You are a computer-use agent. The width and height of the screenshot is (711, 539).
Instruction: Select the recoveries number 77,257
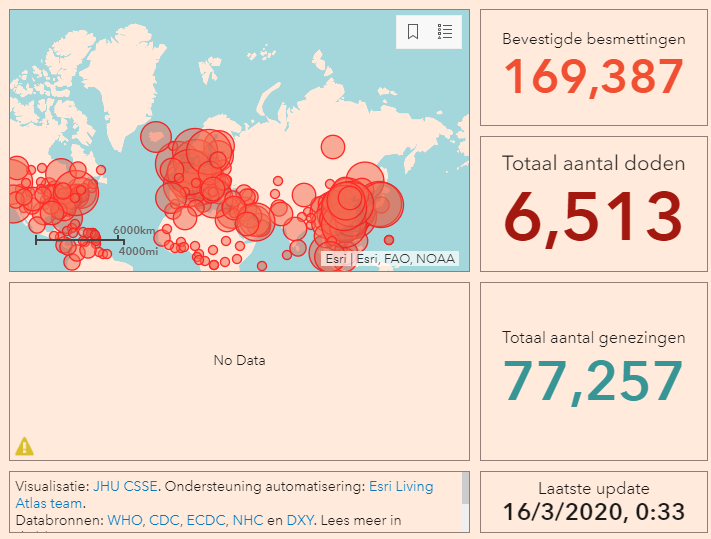(593, 380)
